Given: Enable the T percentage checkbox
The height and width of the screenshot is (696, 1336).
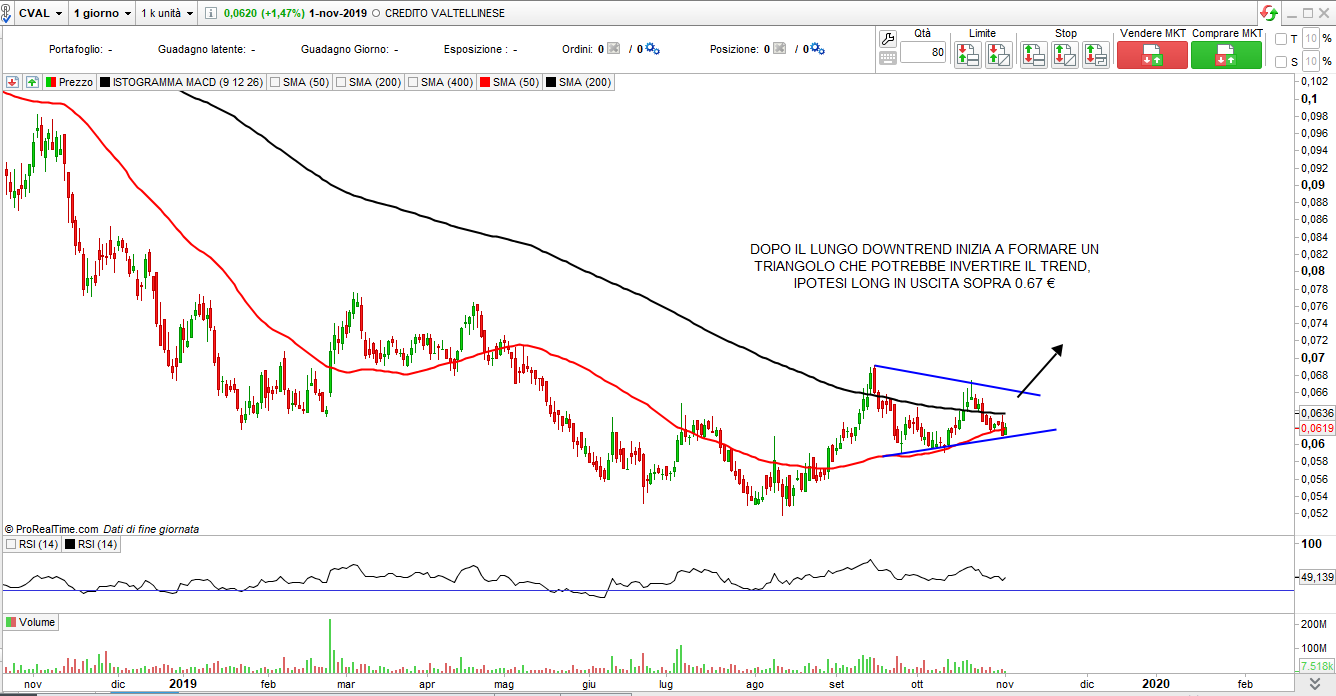Looking at the screenshot, I should click(x=1282, y=39).
